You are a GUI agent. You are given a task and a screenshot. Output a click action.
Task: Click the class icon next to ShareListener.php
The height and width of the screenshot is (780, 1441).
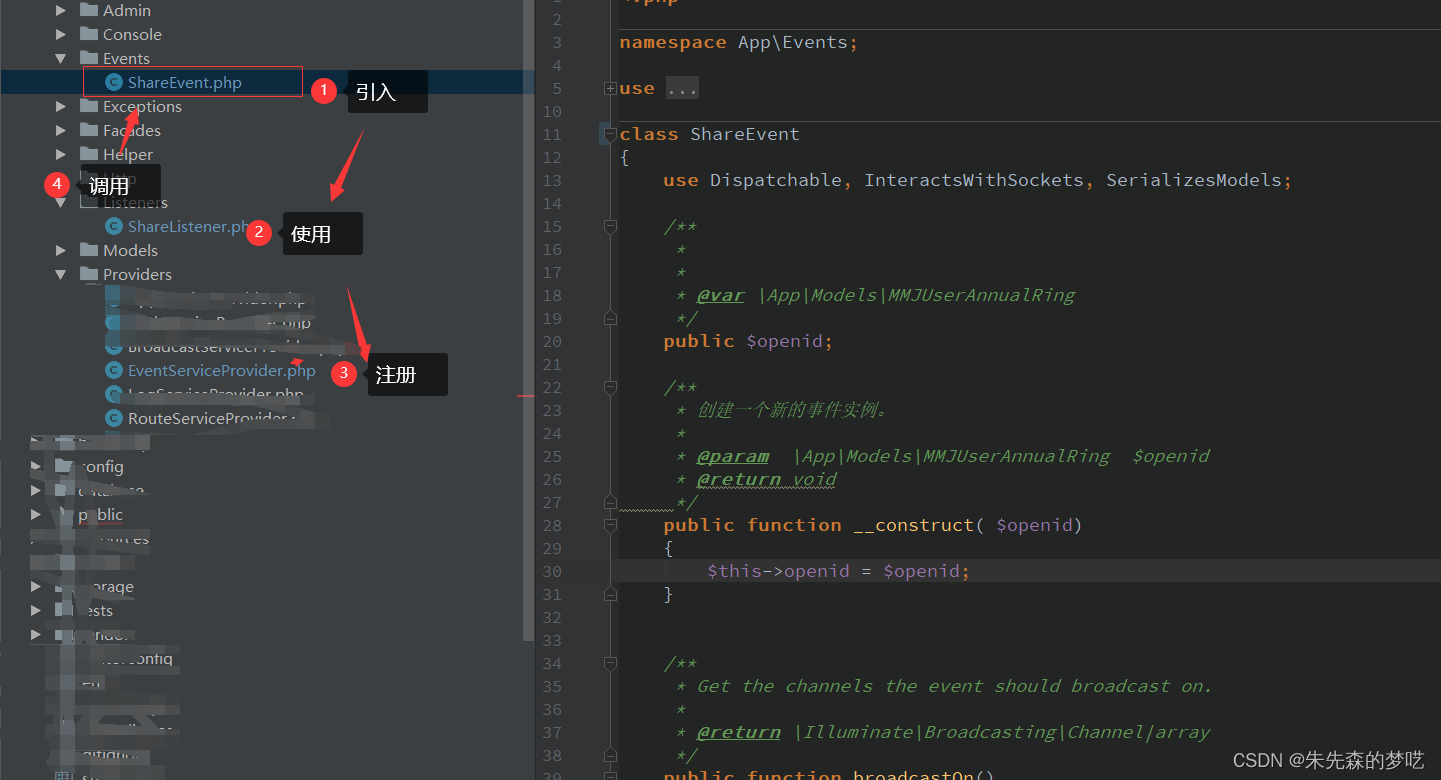pos(114,226)
